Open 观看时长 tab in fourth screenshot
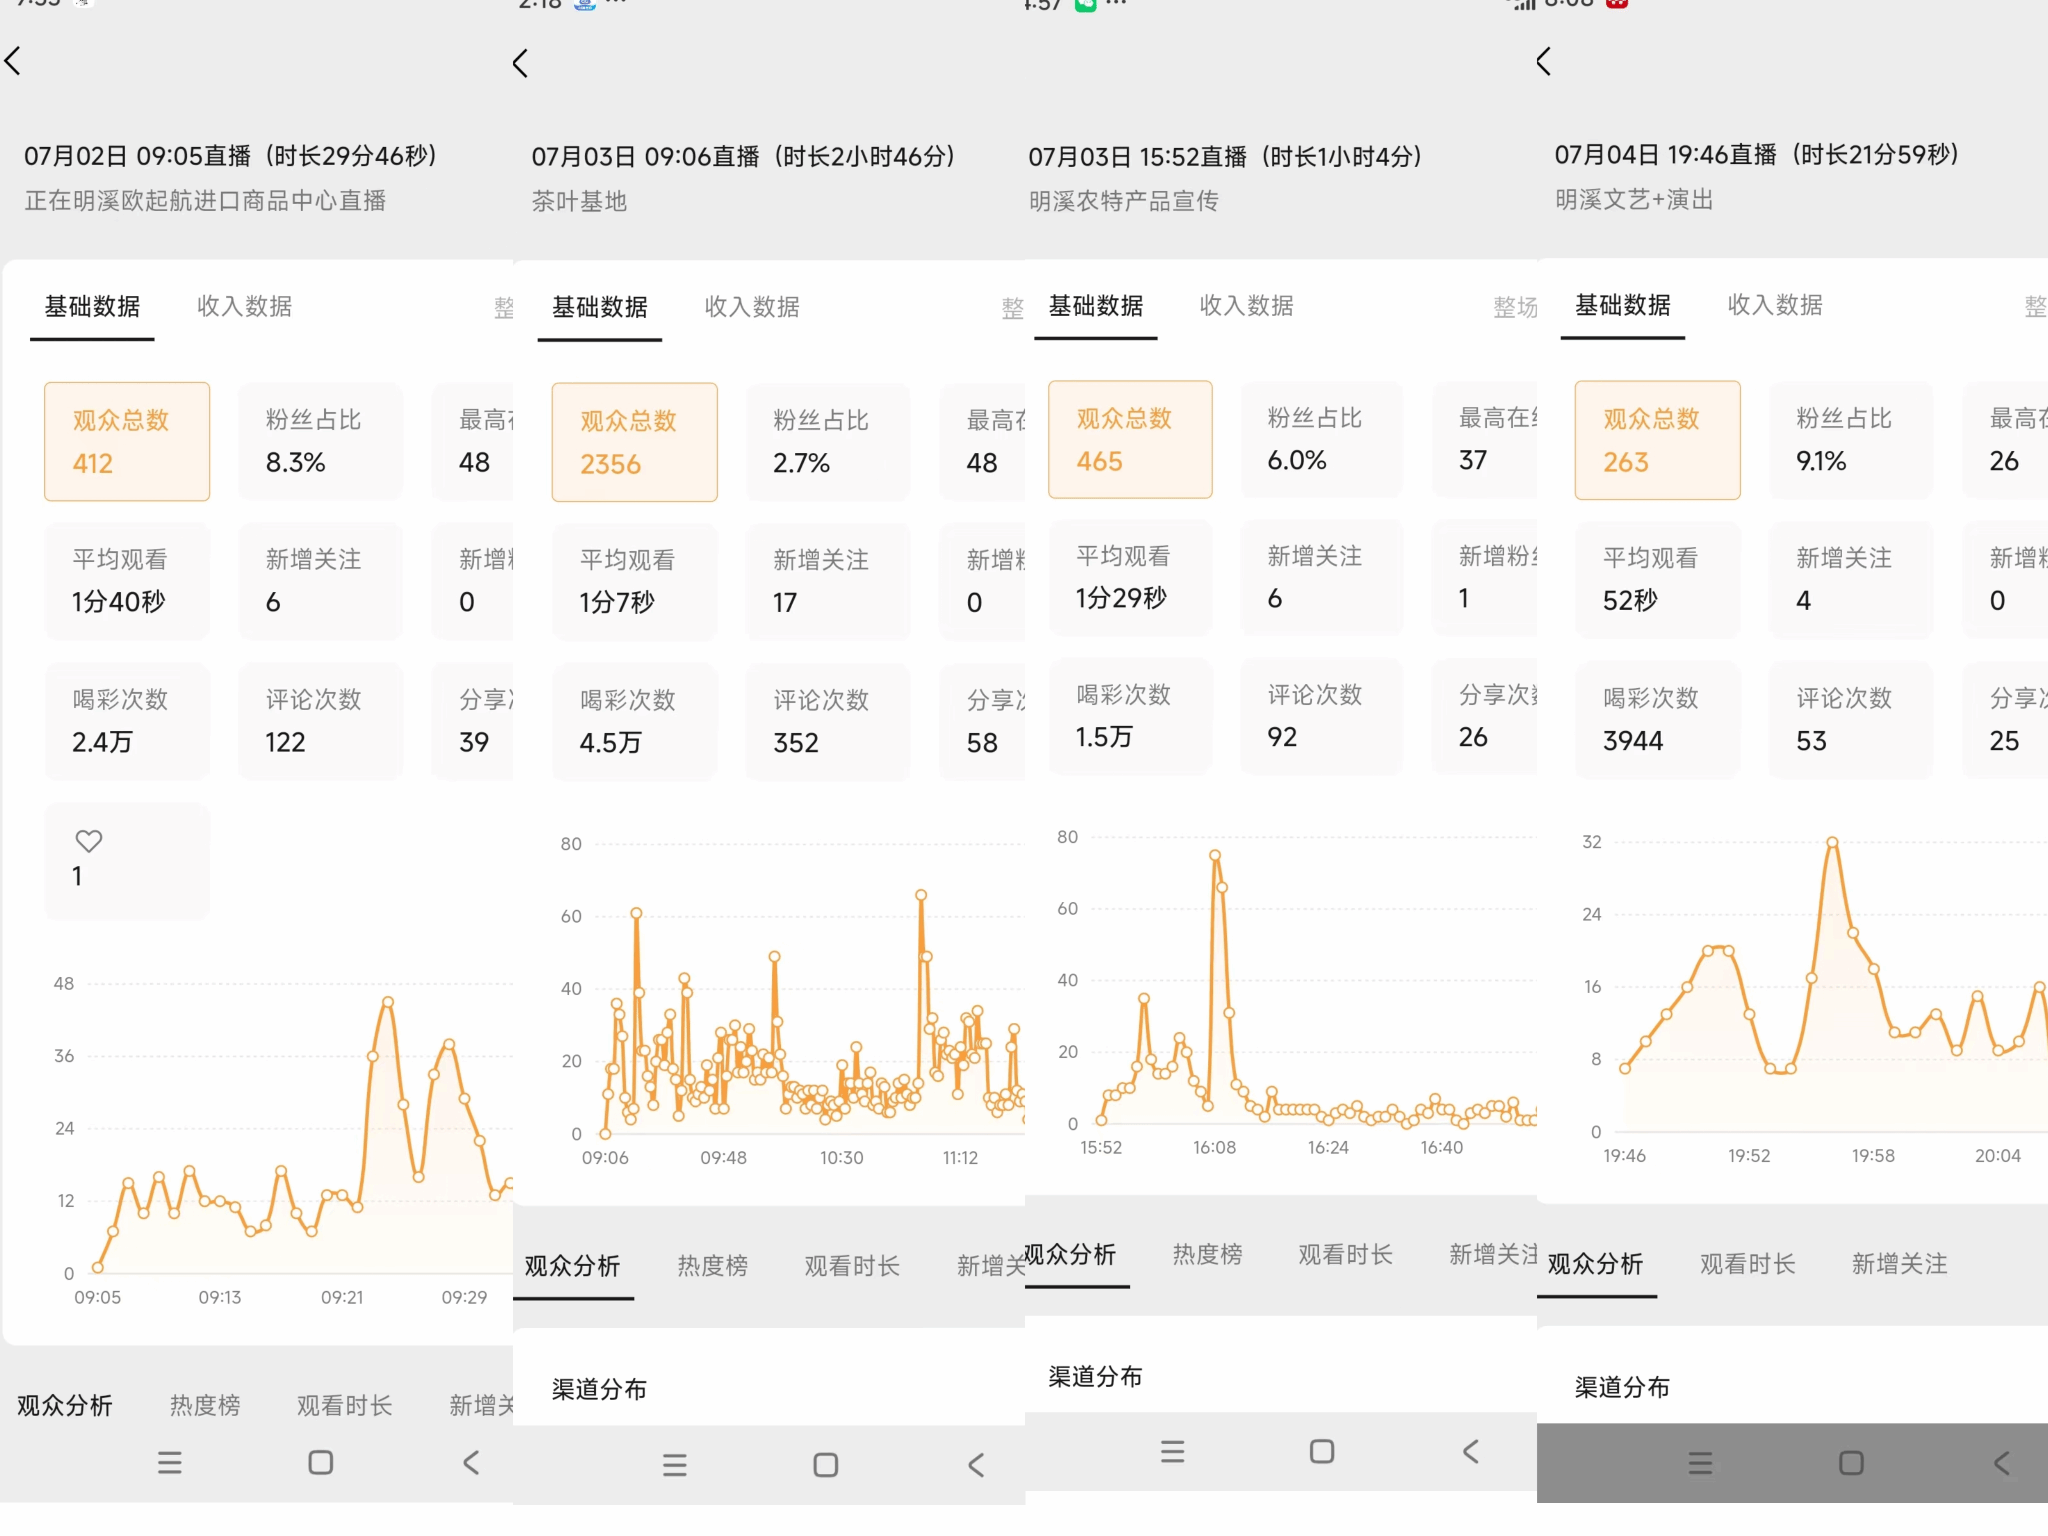Viewport: 2048px width, 1536px height. coord(1747,1264)
